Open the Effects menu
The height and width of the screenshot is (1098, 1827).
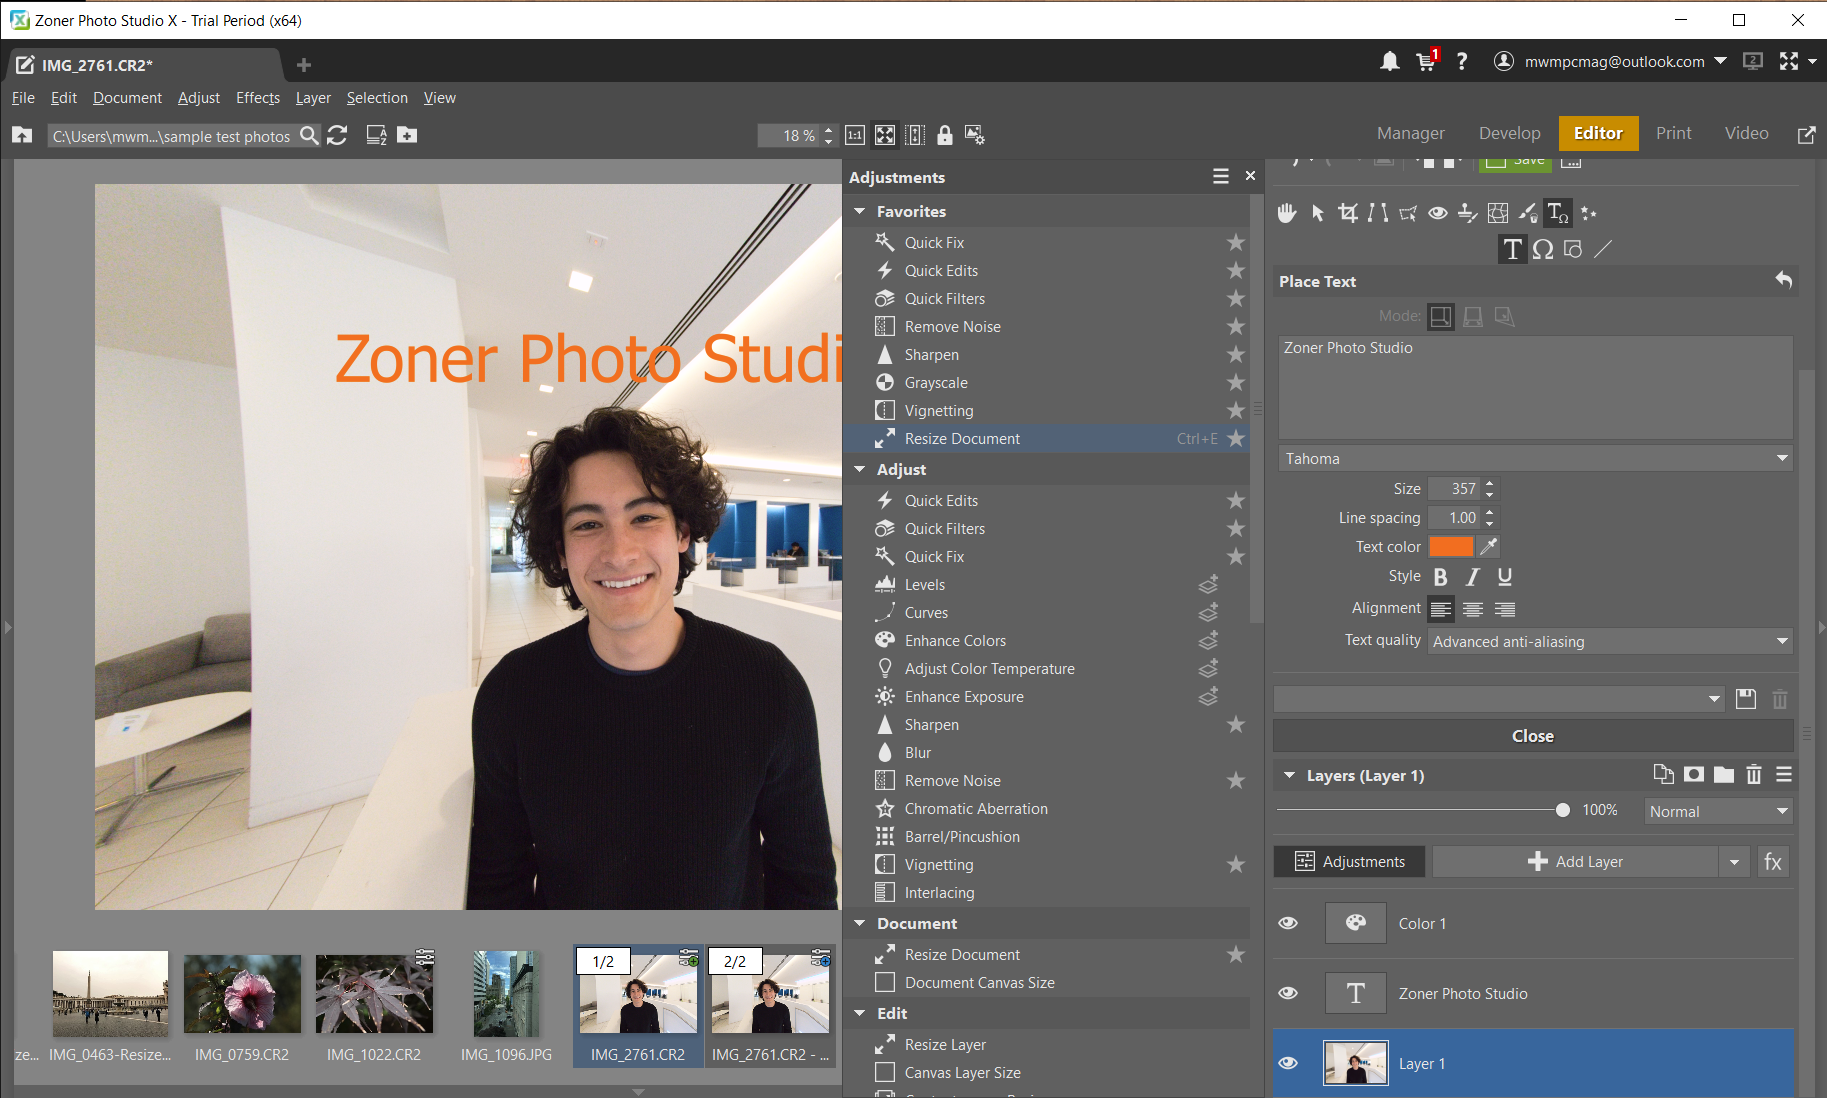pyautogui.click(x=257, y=97)
